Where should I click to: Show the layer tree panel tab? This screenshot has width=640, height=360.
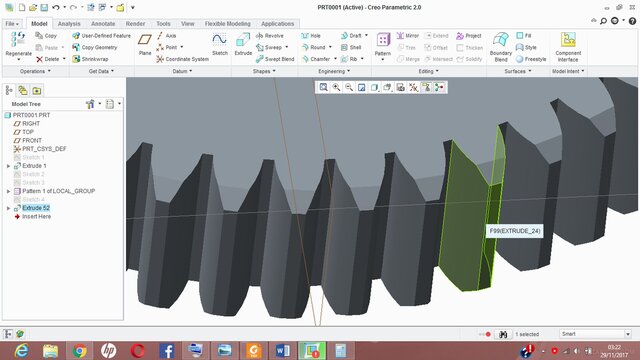pyautogui.click(x=23, y=90)
